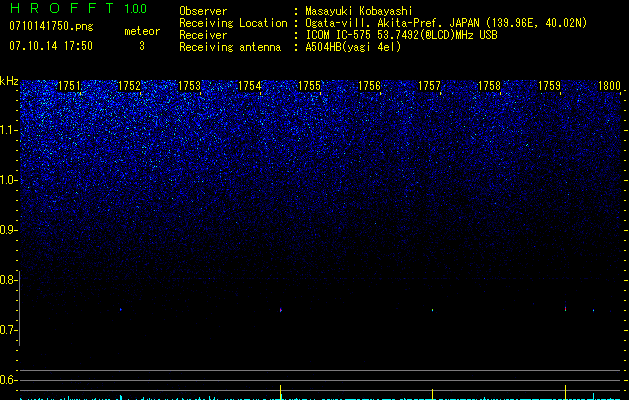Click the 0.9 kHz frequency axis label
629x400 pixels.
pos(8,230)
